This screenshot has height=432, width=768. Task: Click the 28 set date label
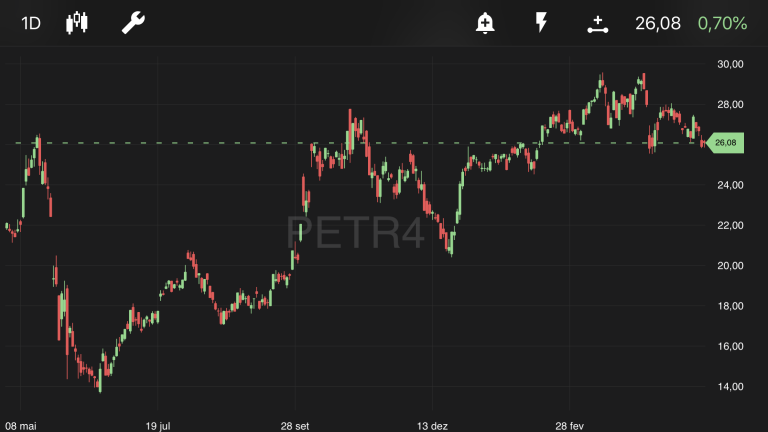[x=295, y=426]
